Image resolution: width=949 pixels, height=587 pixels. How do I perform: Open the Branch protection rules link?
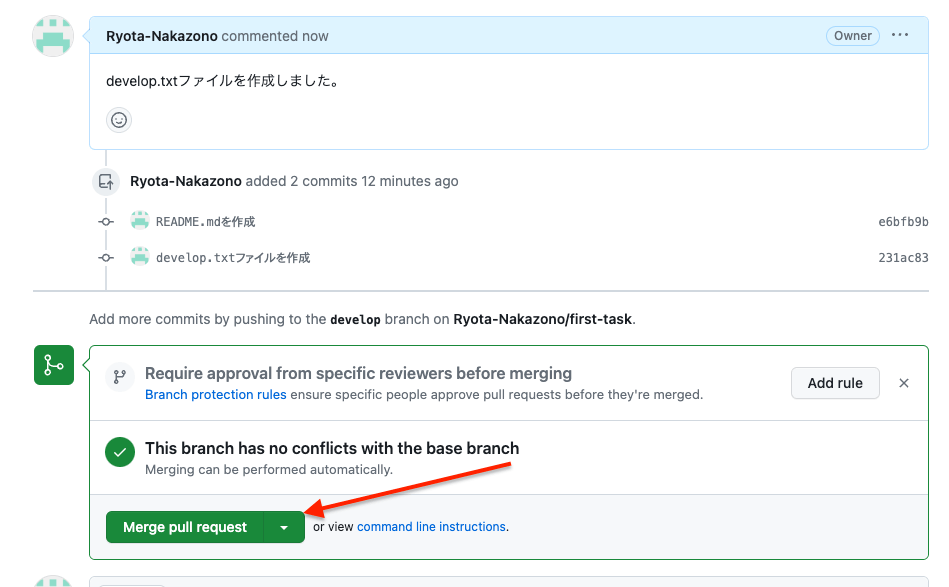pos(215,395)
